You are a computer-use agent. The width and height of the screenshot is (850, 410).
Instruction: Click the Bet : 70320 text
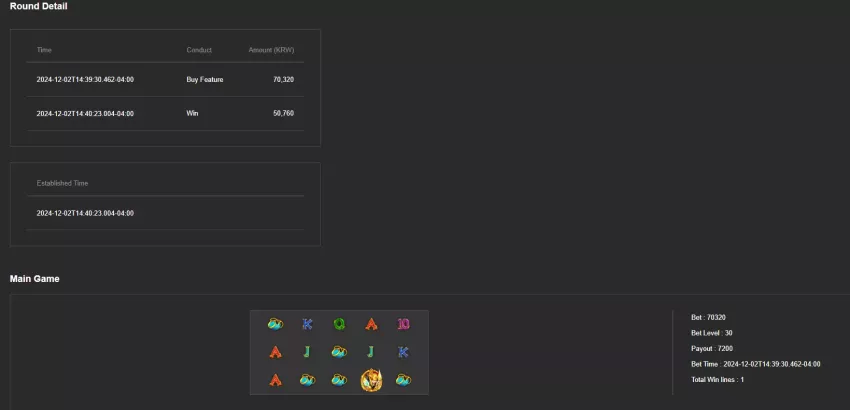coord(708,317)
